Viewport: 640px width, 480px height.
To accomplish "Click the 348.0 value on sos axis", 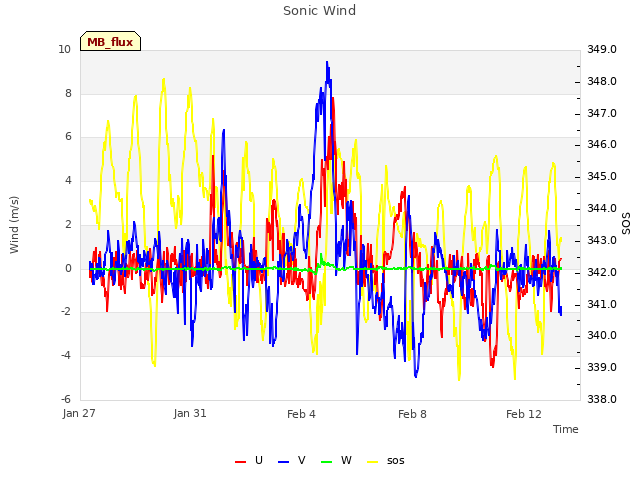I will click(x=602, y=81).
